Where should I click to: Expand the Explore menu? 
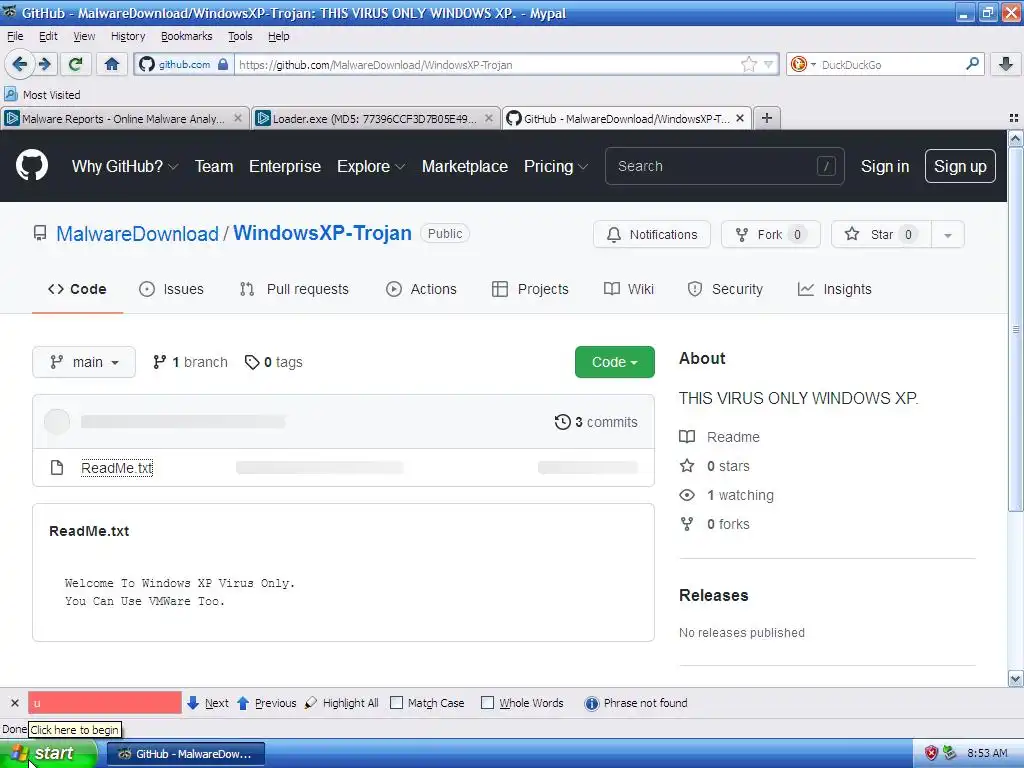371,167
